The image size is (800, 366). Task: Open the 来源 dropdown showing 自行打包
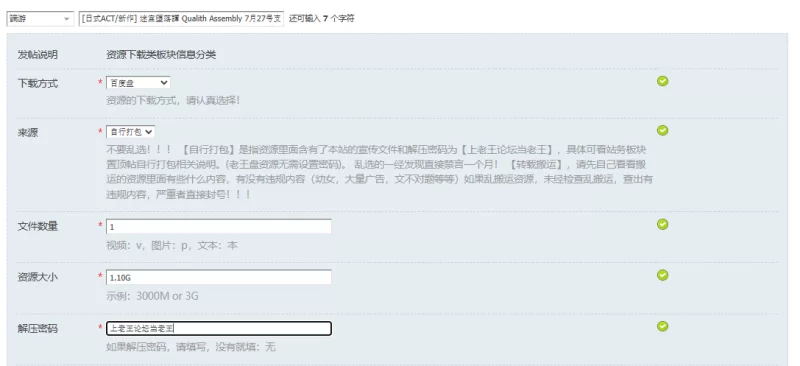click(131, 132)
